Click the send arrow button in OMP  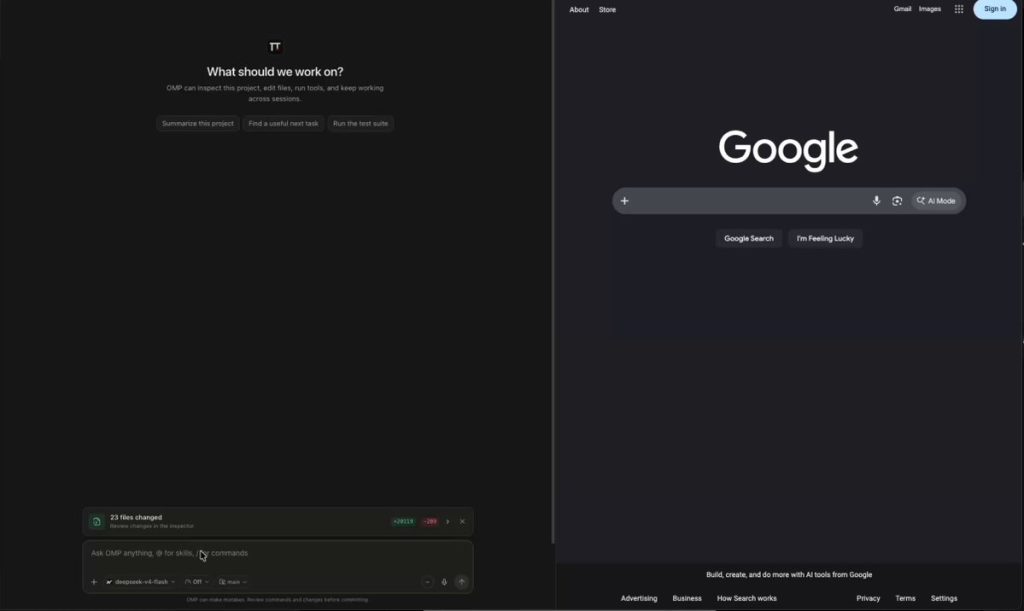(x=462, y=582)
